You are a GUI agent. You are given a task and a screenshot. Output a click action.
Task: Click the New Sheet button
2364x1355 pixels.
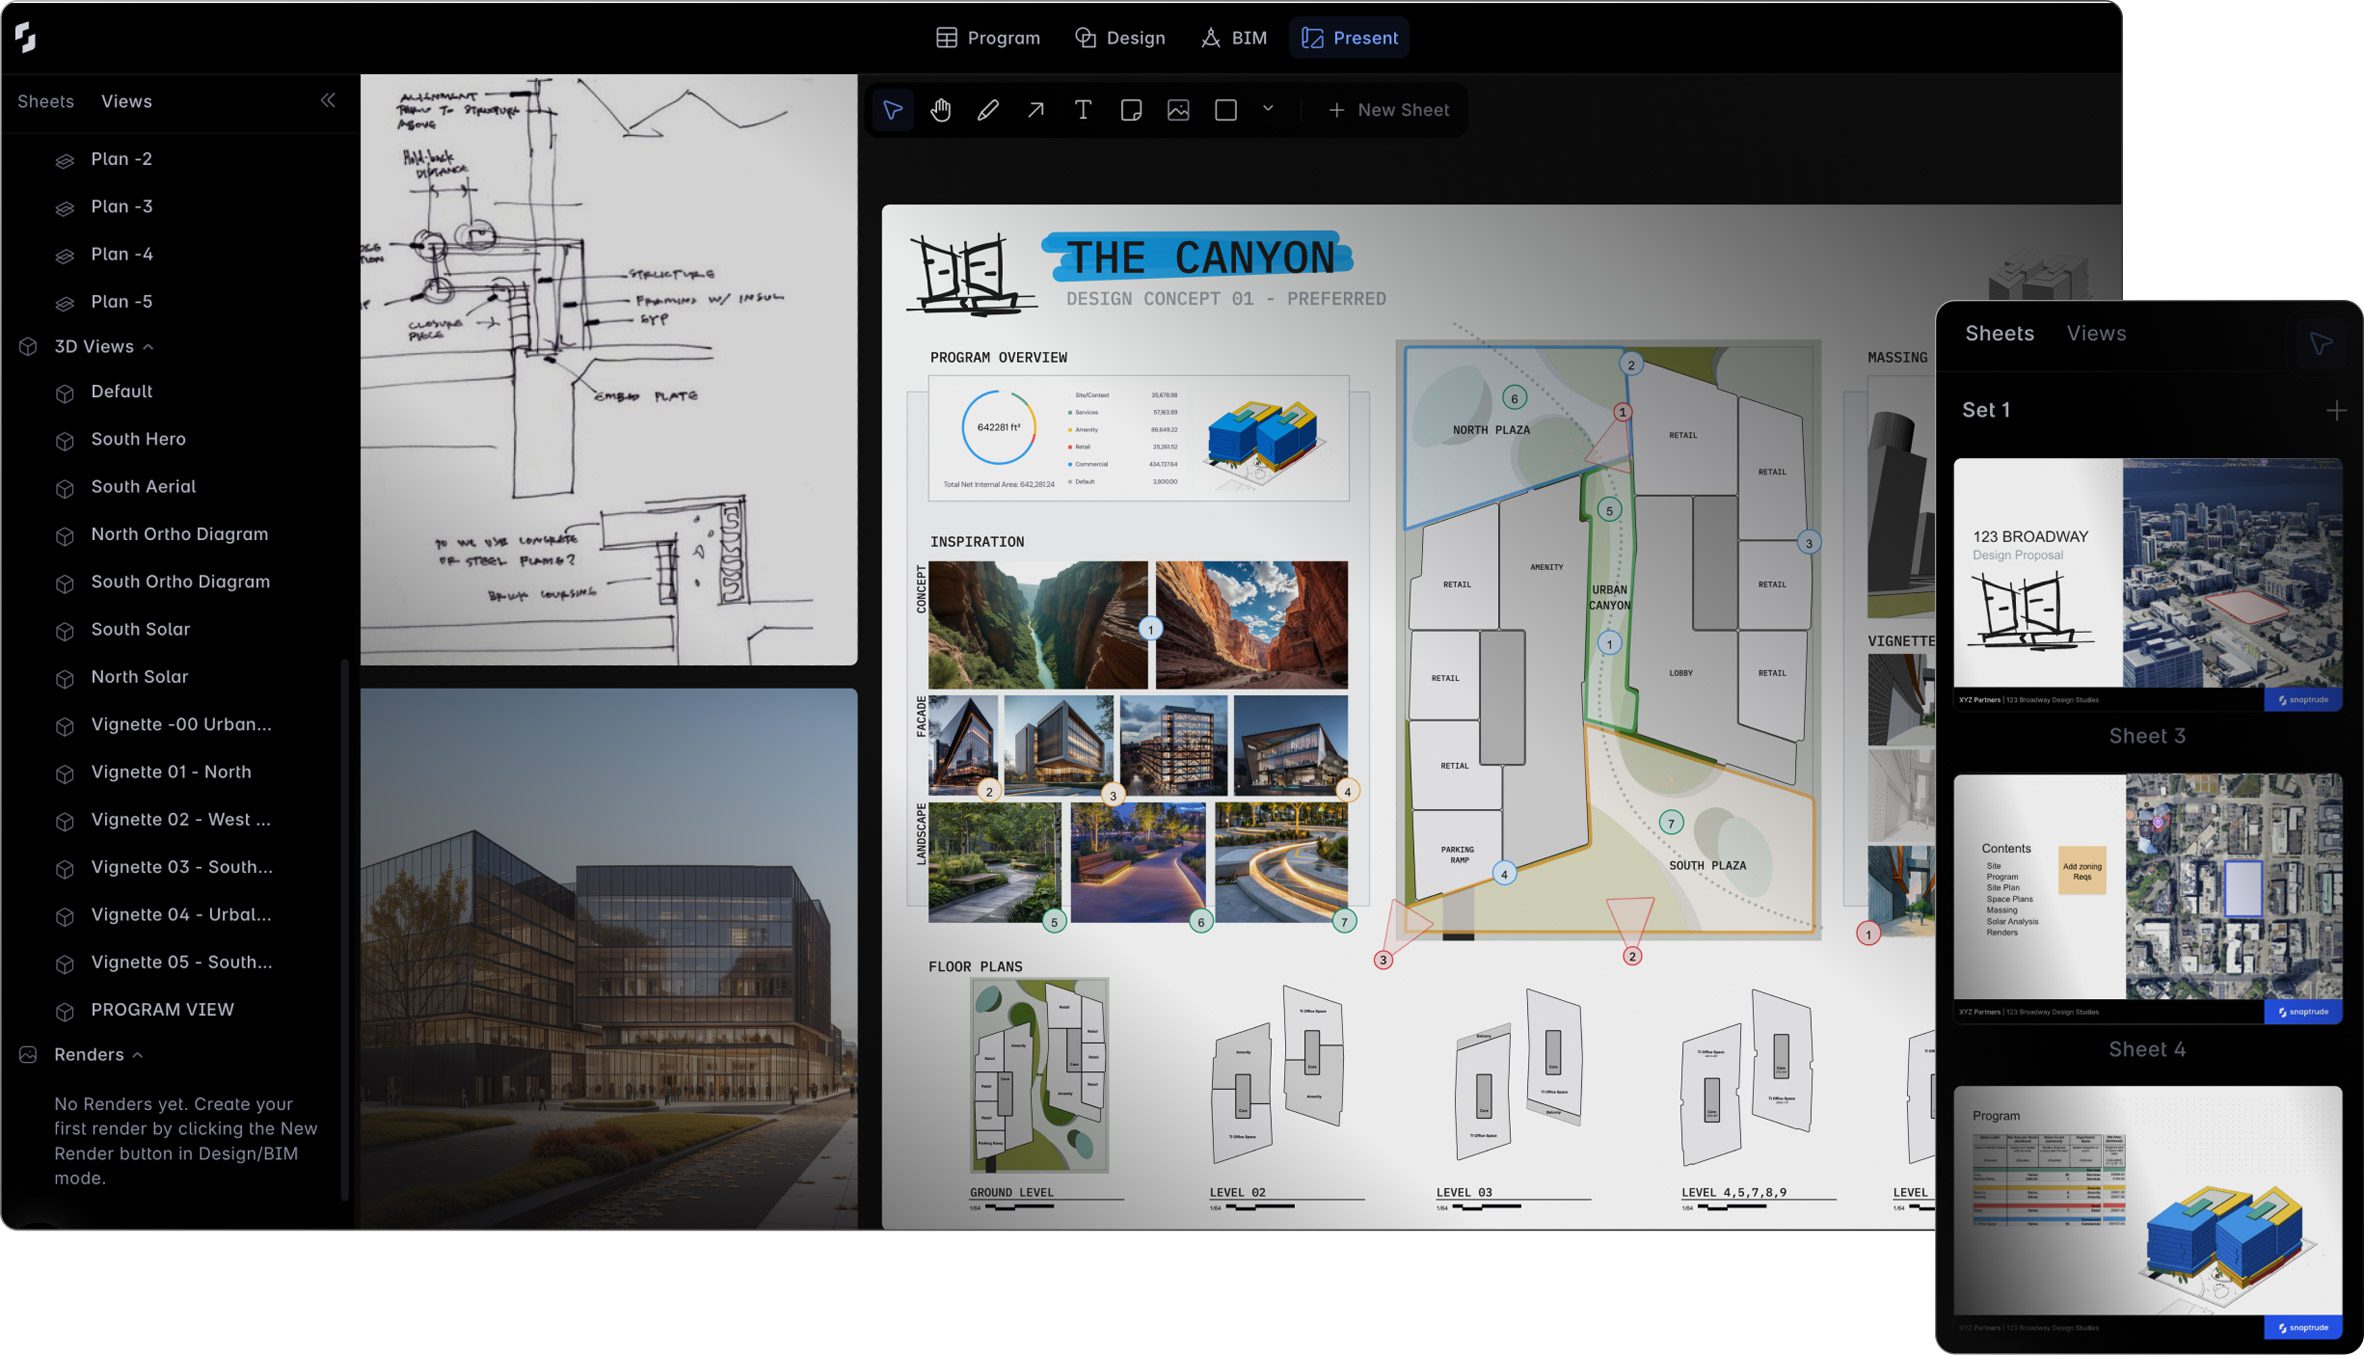point(1388,110)
